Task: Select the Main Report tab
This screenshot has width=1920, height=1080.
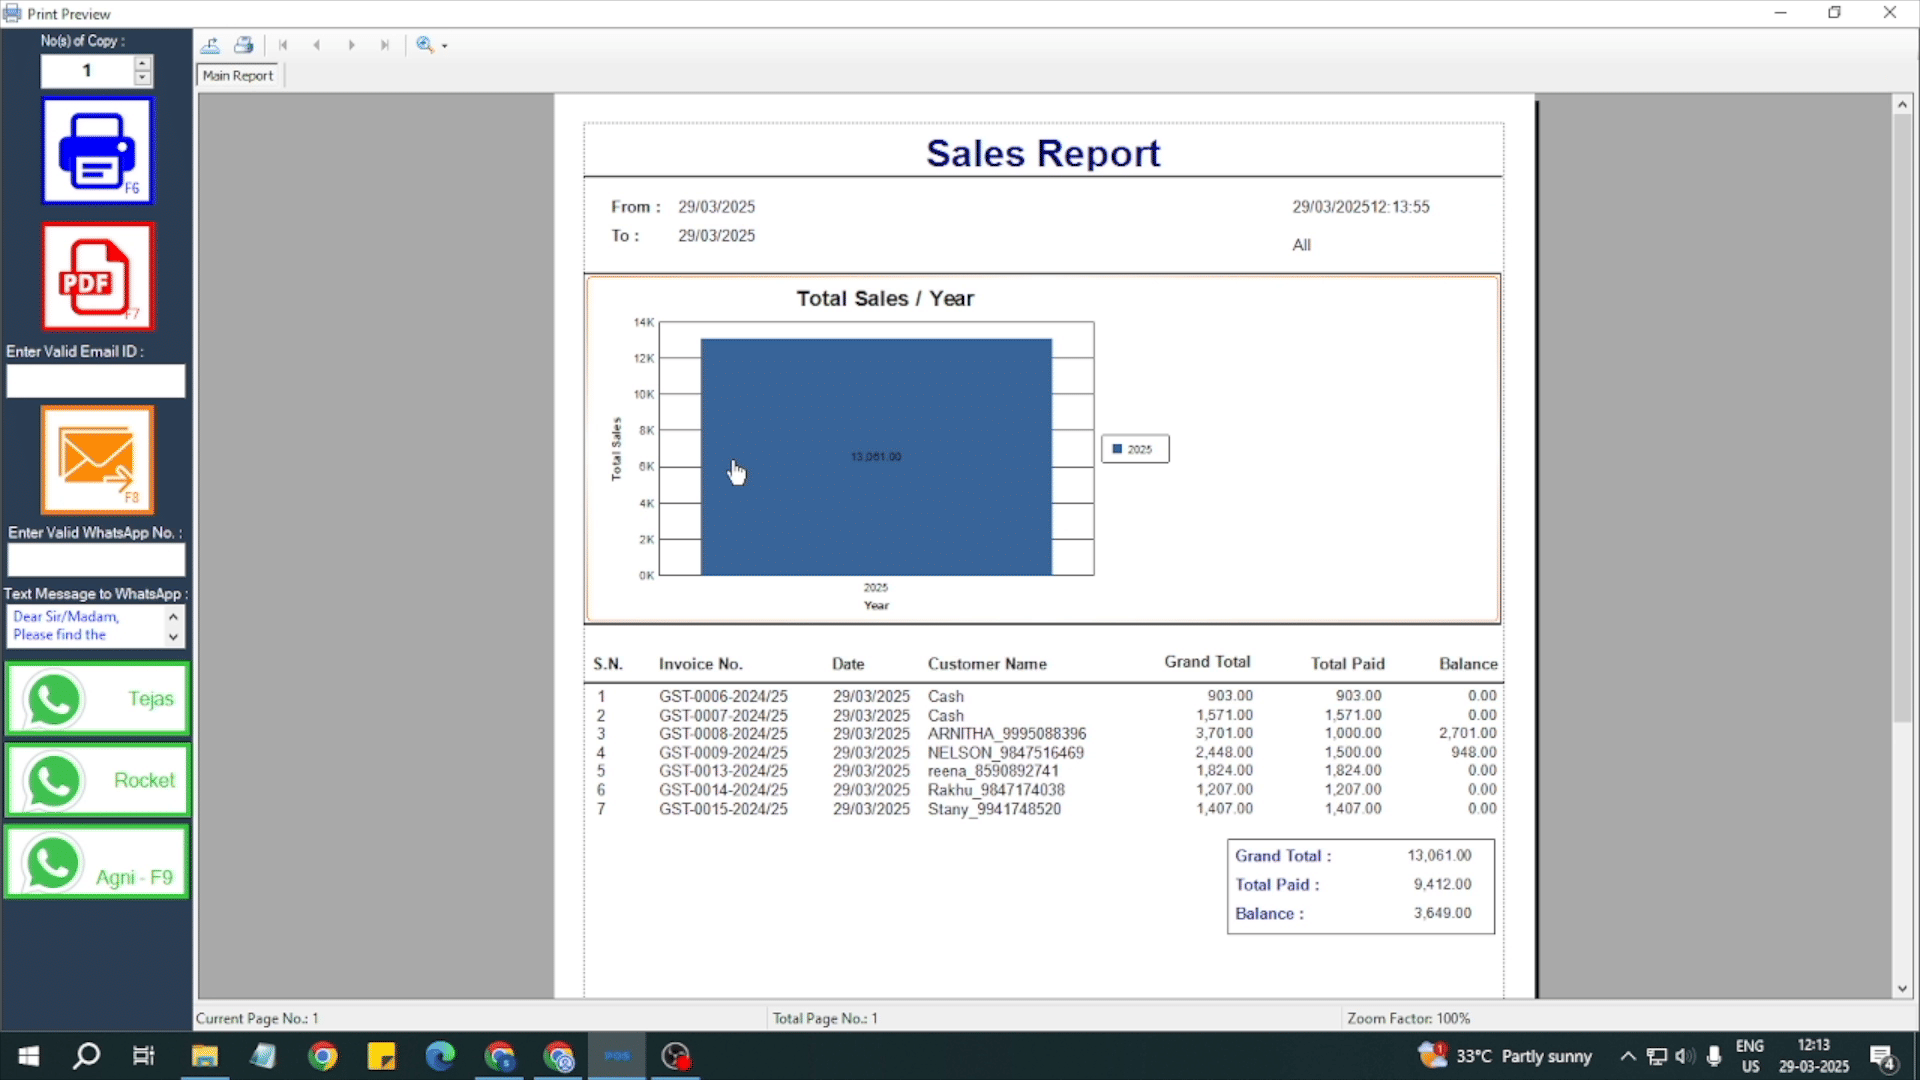Action: pyautogui.click(x=238, y=76)
